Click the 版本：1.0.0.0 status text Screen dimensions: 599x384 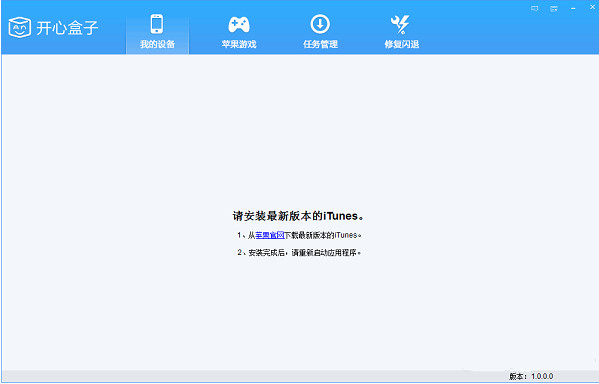pos(531,376)
